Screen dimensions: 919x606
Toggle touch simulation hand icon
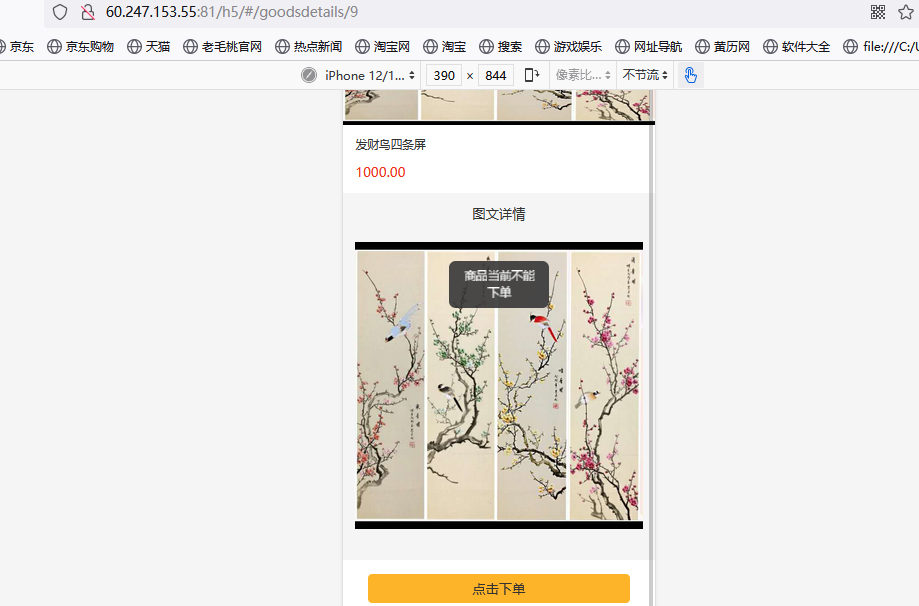coord(690,75)
